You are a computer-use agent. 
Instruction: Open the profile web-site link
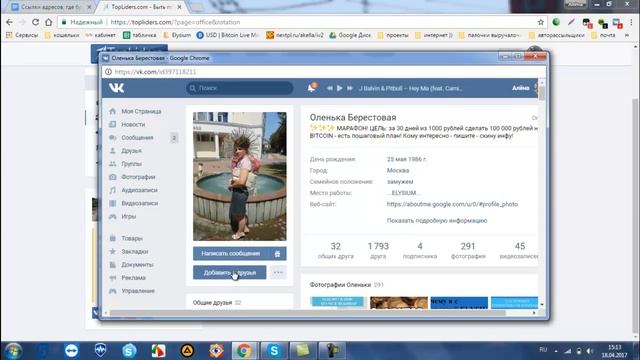point(452,204)
